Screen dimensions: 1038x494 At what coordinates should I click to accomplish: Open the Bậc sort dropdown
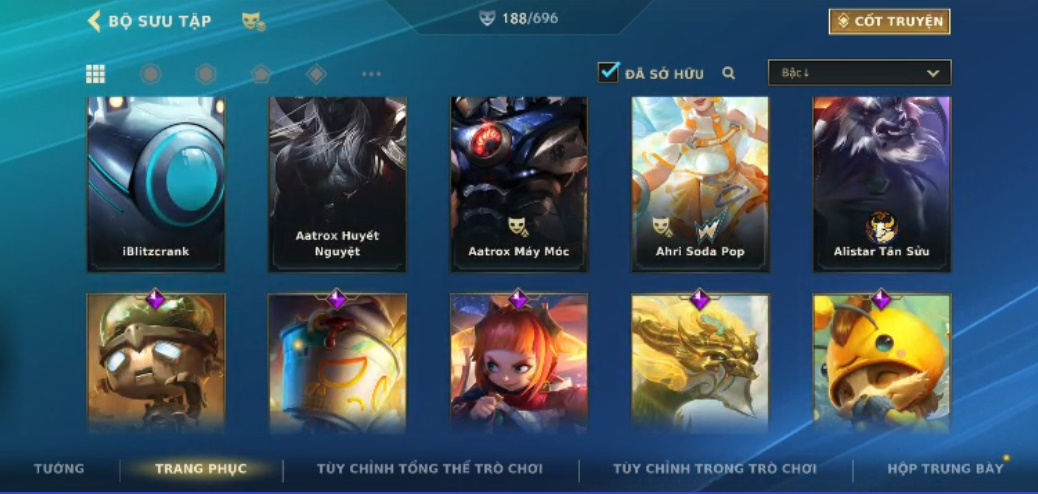click(x=859, y=73)
